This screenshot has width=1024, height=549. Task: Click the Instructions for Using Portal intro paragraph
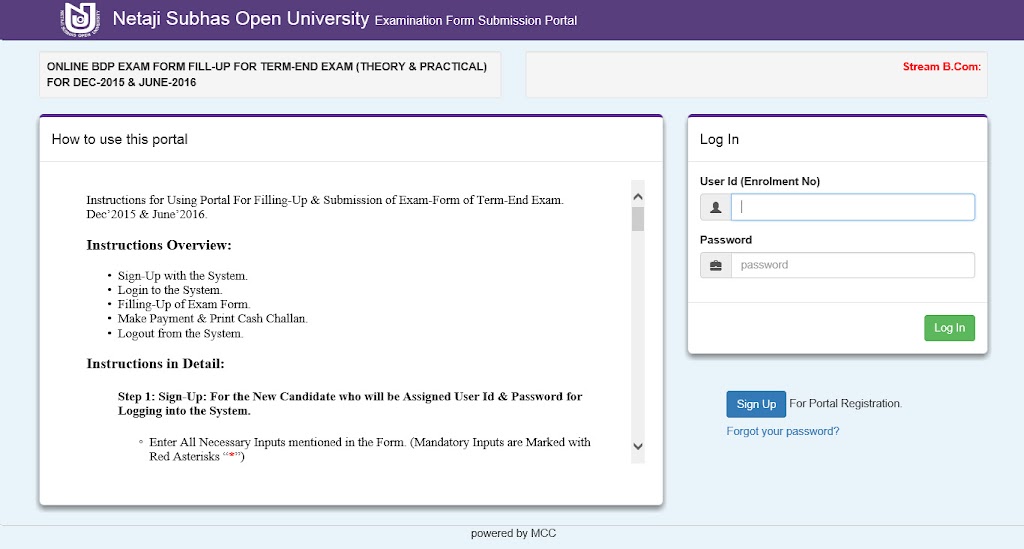pos(325,207)
